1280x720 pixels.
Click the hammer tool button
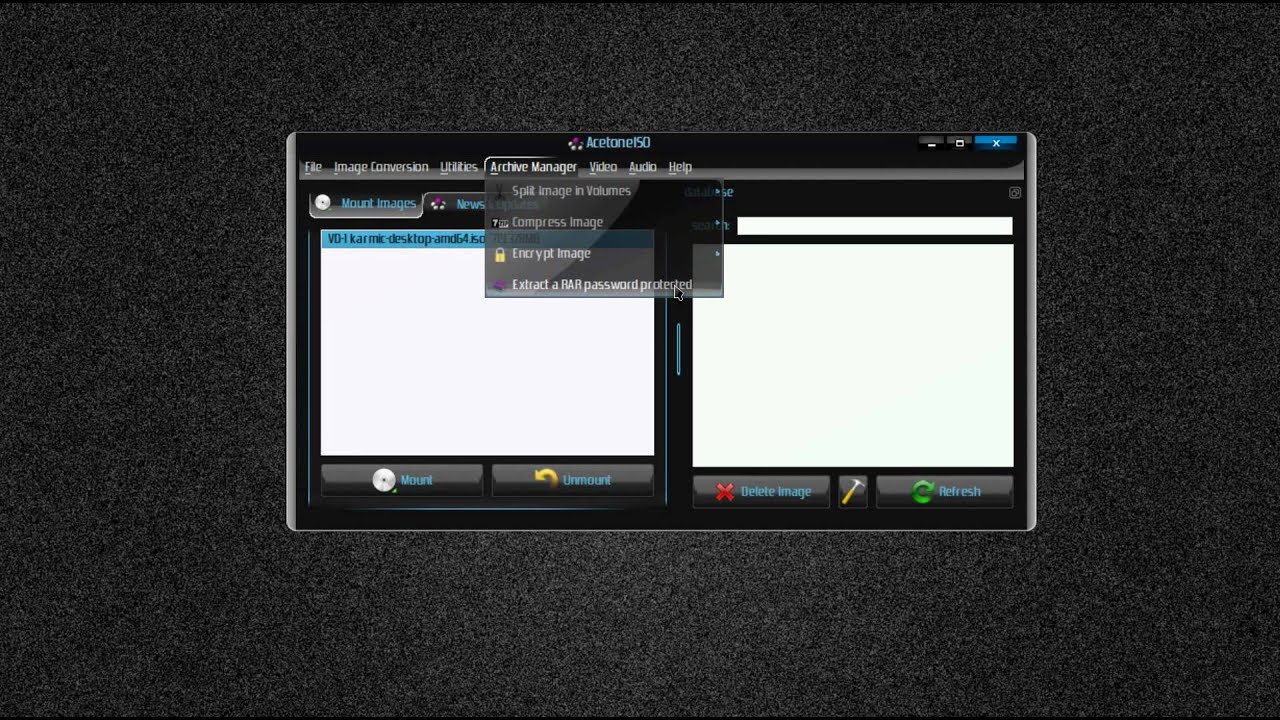pos(853,491)
